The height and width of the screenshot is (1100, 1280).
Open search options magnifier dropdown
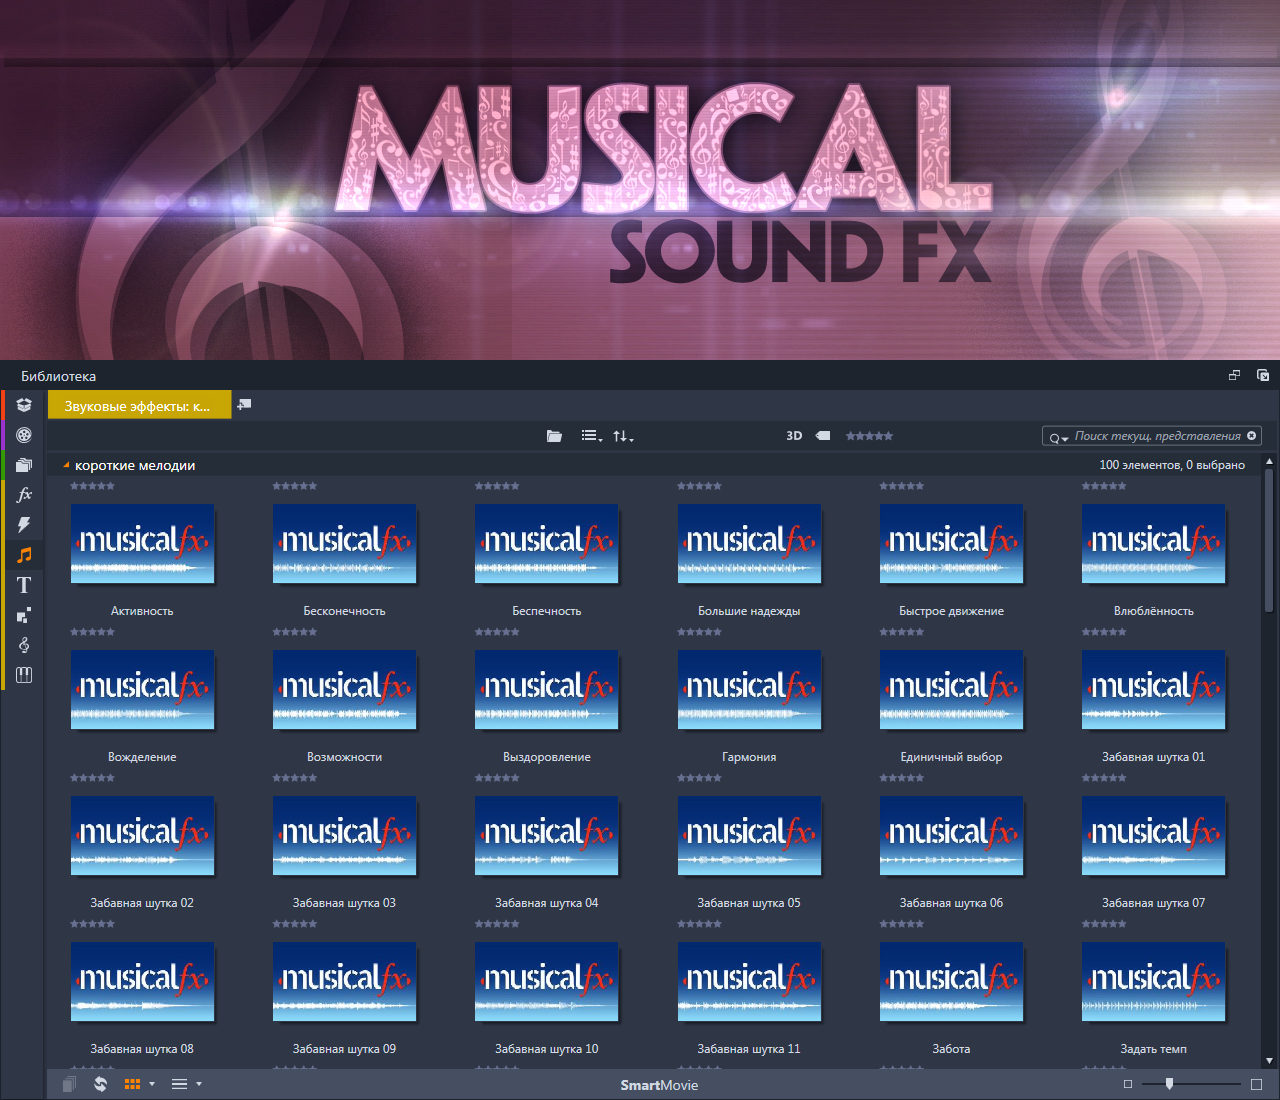1059,437
